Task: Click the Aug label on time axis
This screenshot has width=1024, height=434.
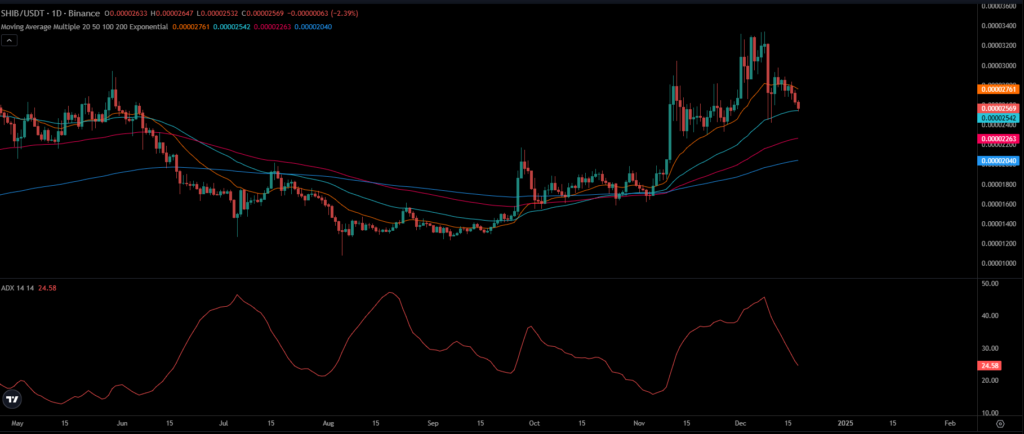Action: (329, 423)
